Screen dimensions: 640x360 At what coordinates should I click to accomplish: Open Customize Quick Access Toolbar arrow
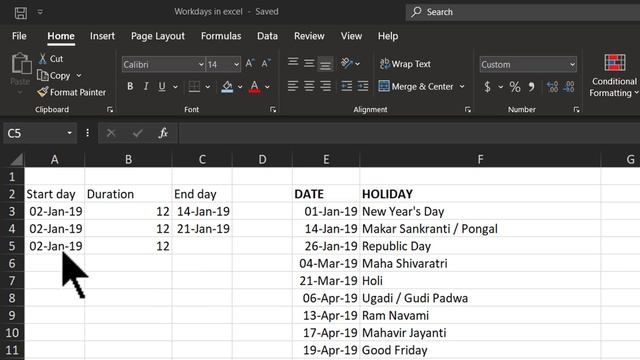(40, 12)
